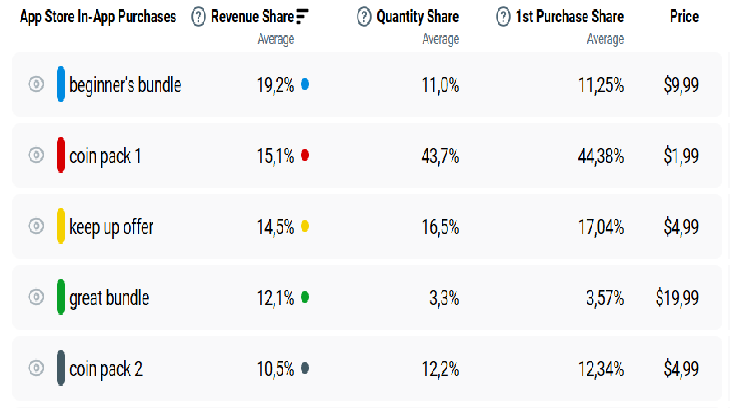Select the keep up offer product name

(111, 227)
